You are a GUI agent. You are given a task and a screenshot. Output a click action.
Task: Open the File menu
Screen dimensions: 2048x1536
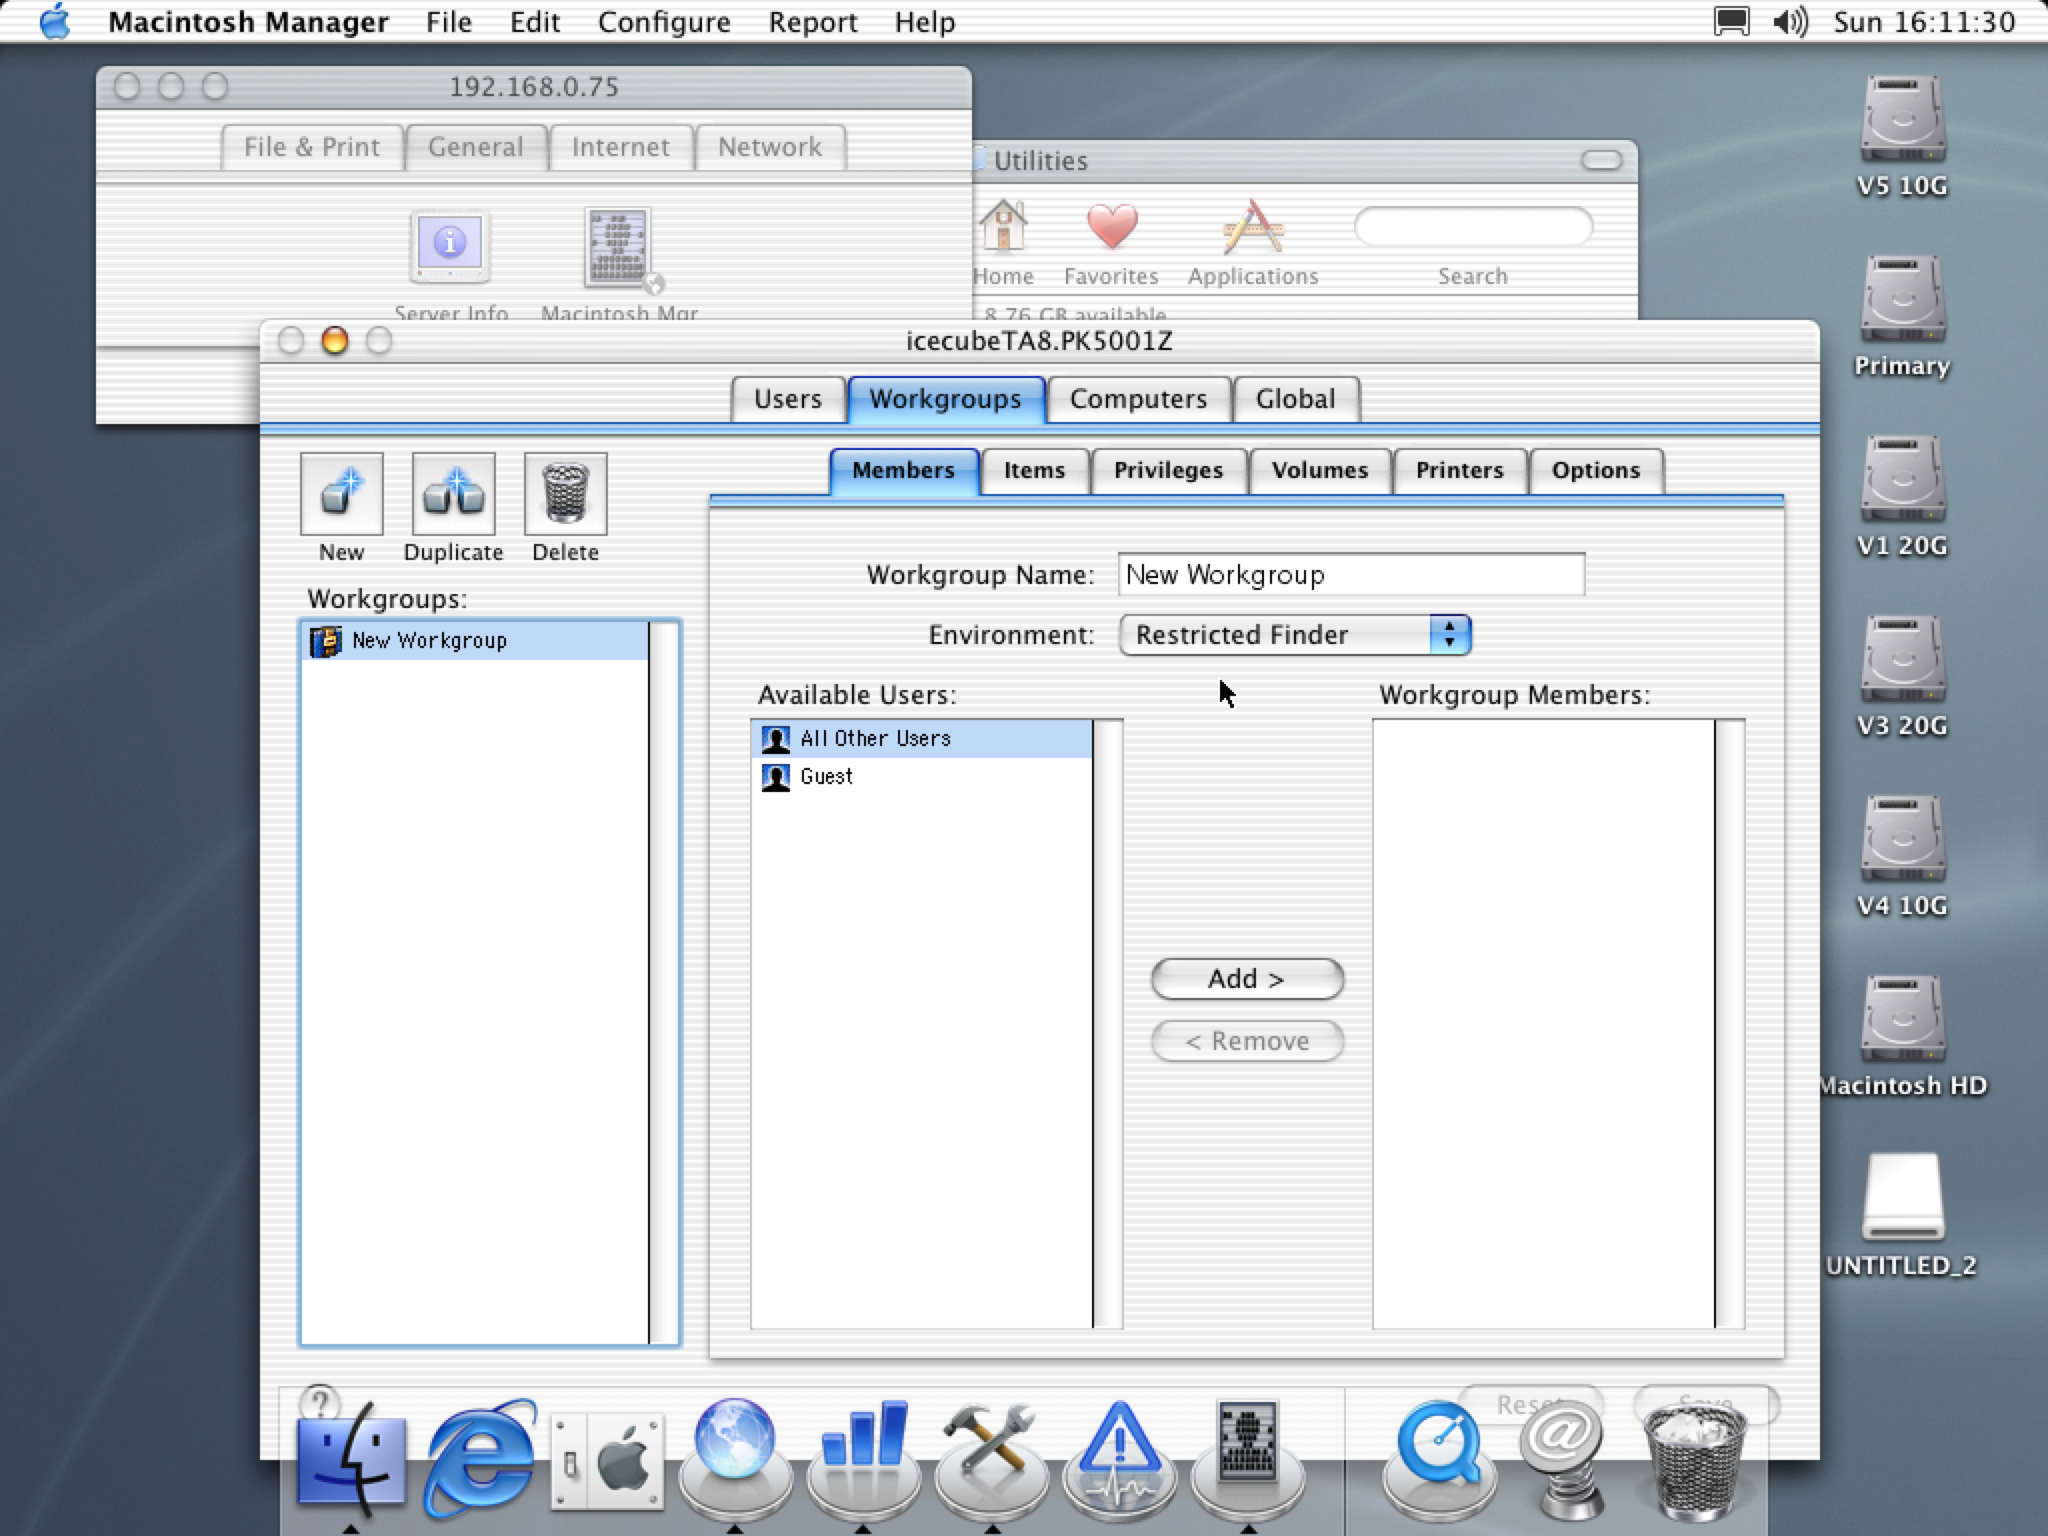[448, 21]
